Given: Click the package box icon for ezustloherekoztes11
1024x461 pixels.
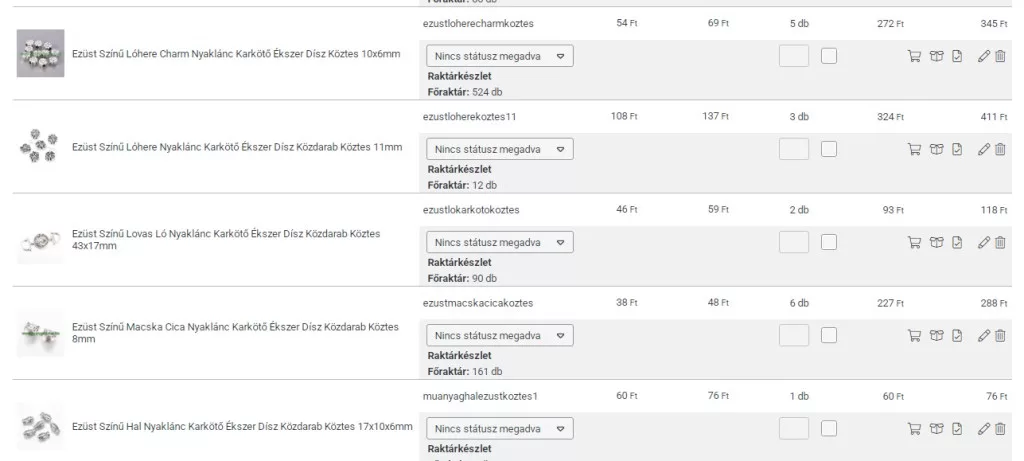Looking at the screenshot, I should [x=936, y=150].
